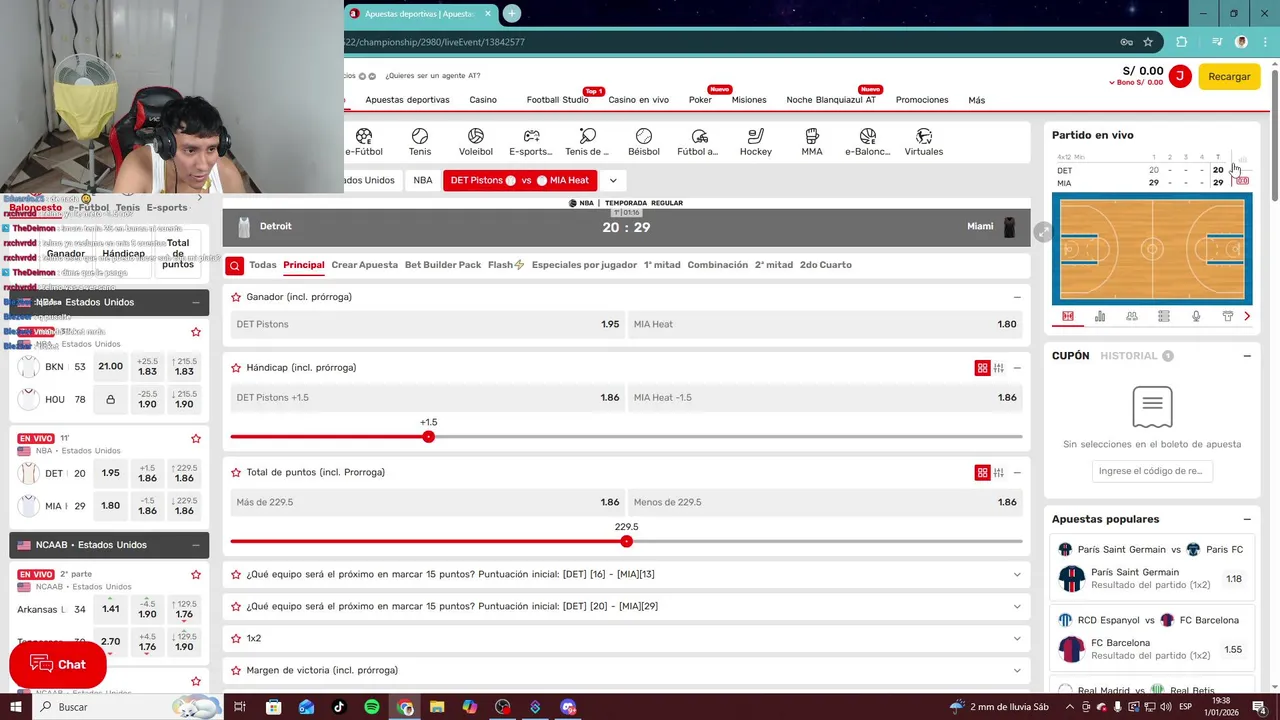The width and height of the screenshot is (1280, 720).
Task: Collapse the Apuestas populares panel
Action: 1247,520
